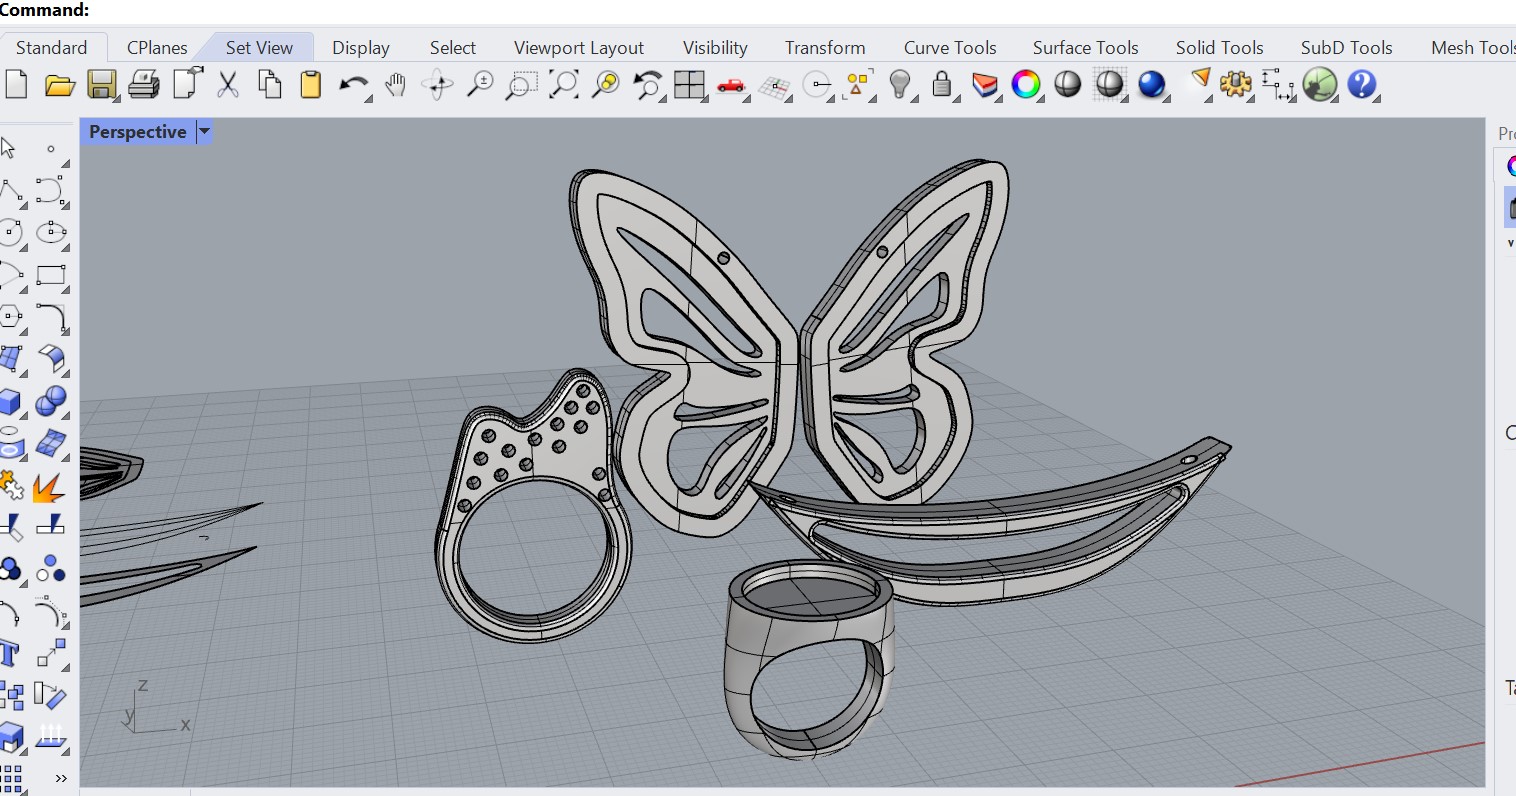Open Help blue question mark icon
The height and width of the screenshot is (796, 1516).
tap(1362, 85)
